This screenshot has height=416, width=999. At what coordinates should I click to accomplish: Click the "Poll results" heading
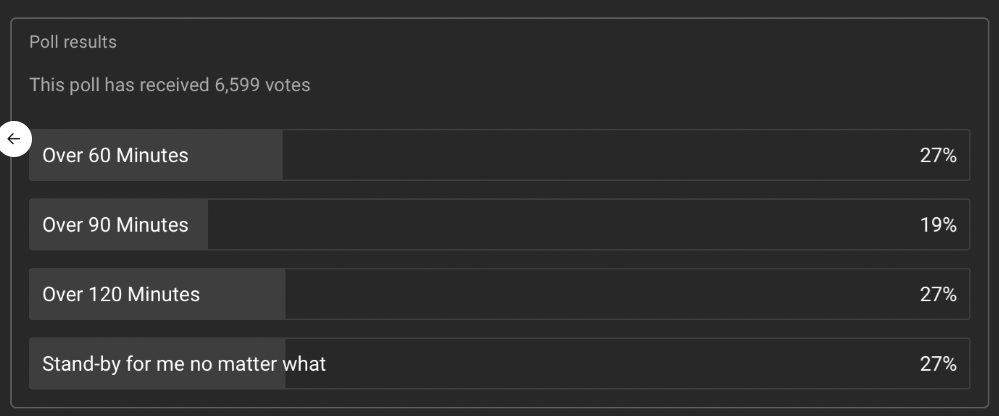[x=73, y=42]
